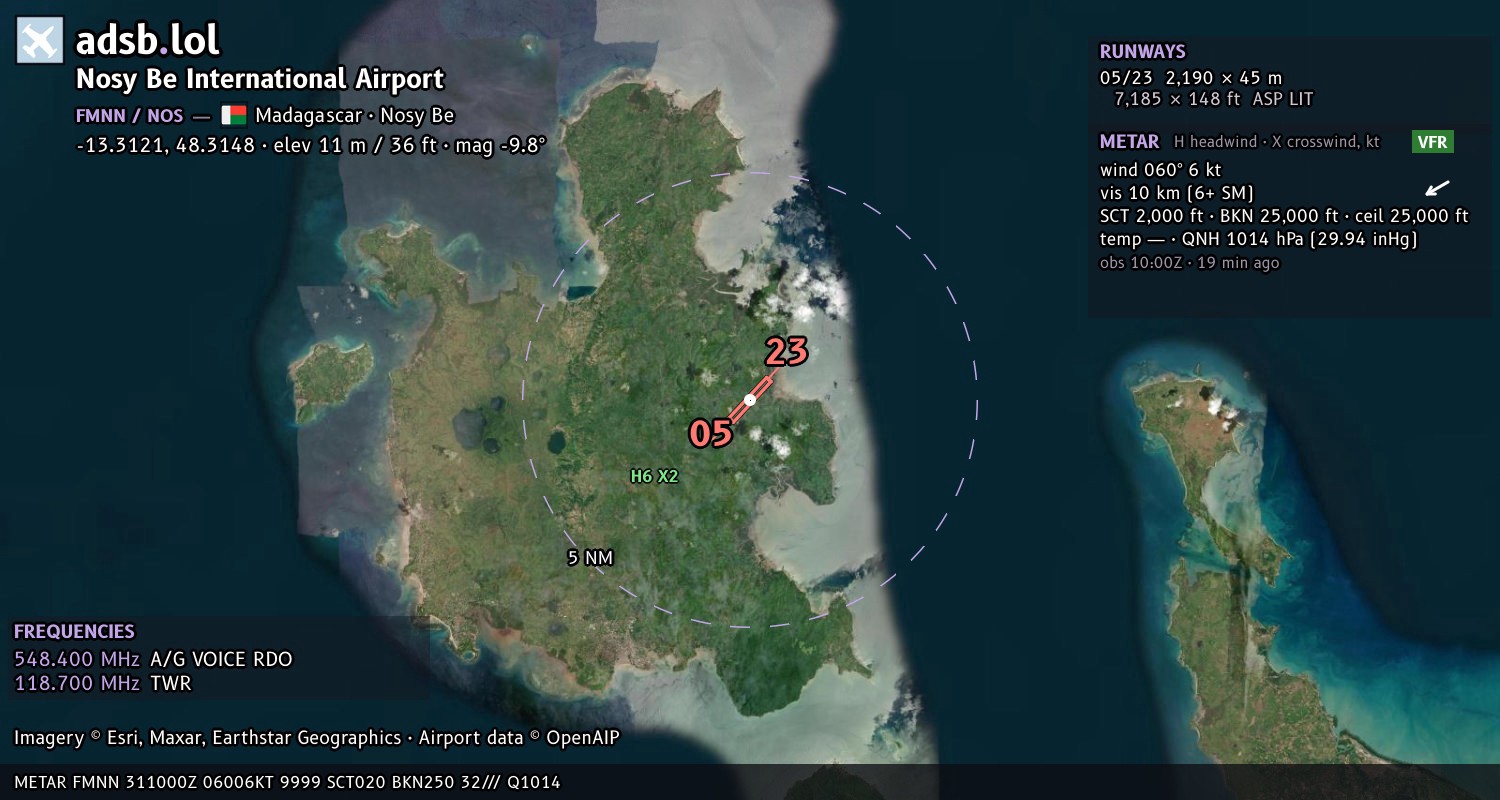
Task: Click the airport reference point dot
Action: pos(750,400)
